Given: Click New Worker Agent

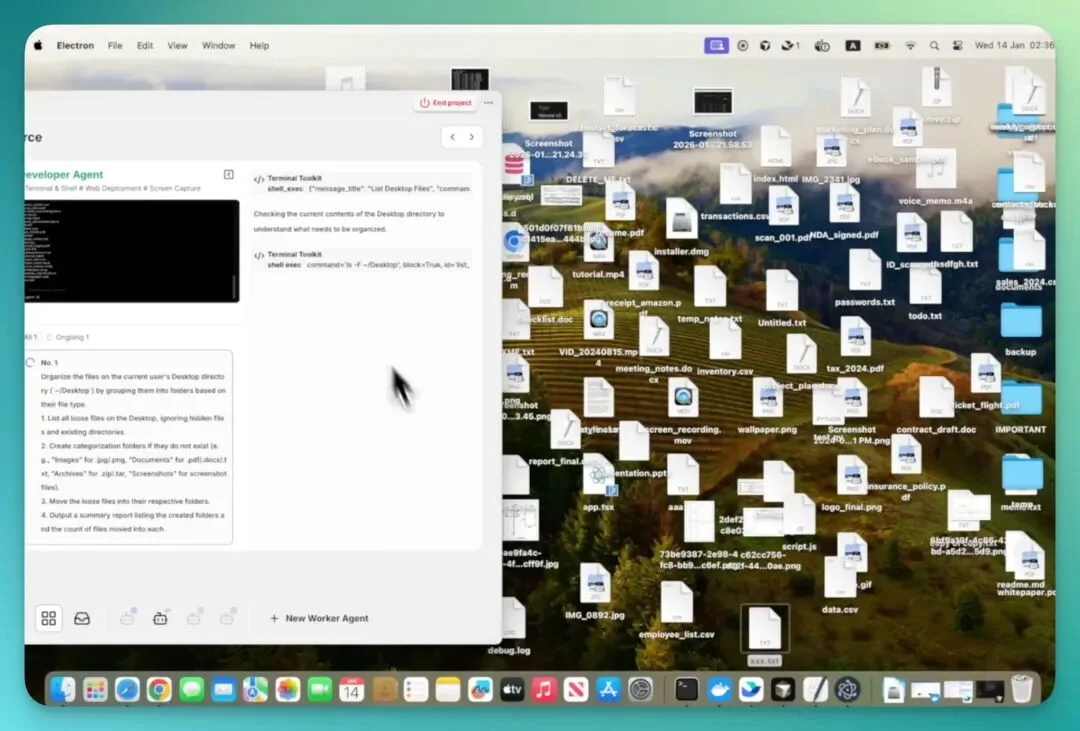Looking at the screenshot, I should (319, 618).
